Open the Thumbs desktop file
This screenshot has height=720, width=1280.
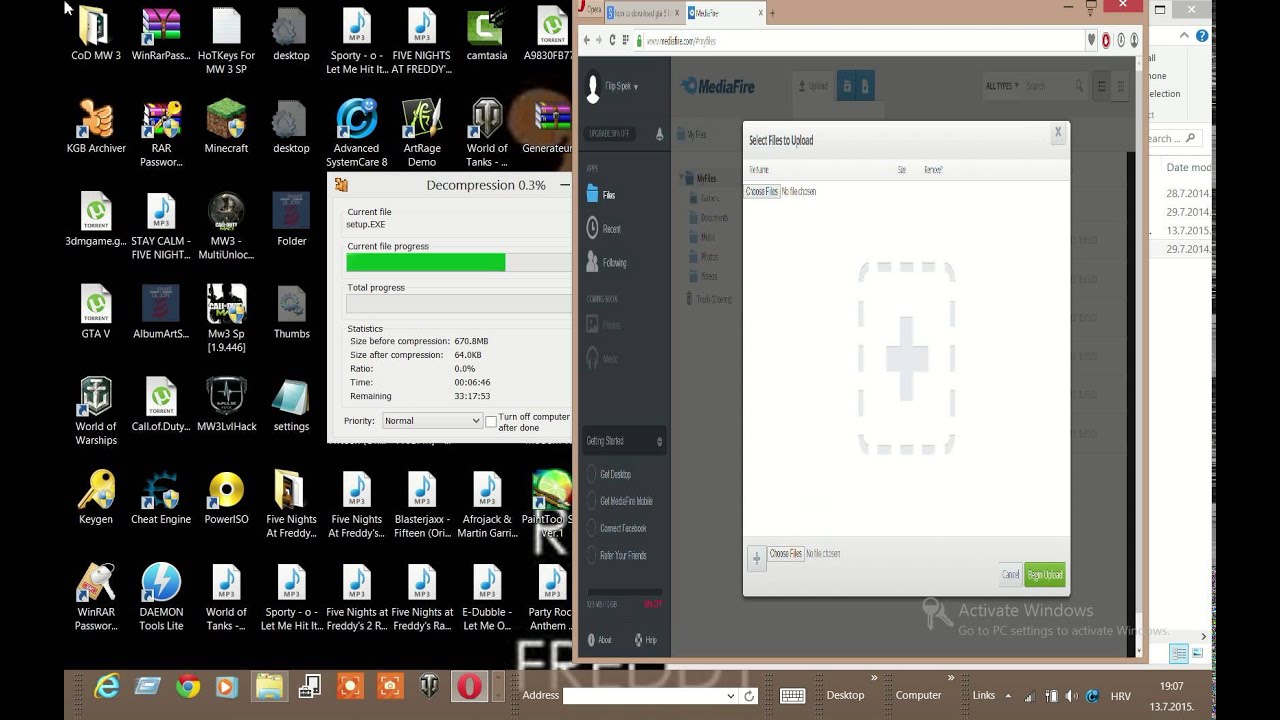click(291, 313)
